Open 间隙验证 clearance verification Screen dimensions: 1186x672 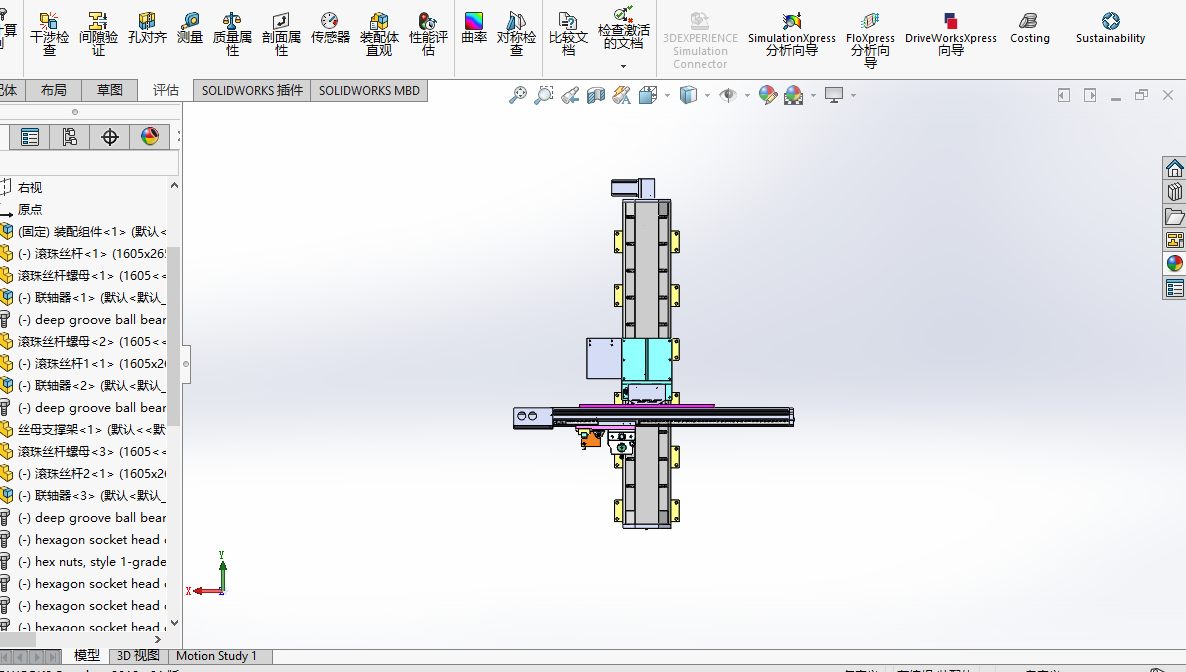pos(98,34)
